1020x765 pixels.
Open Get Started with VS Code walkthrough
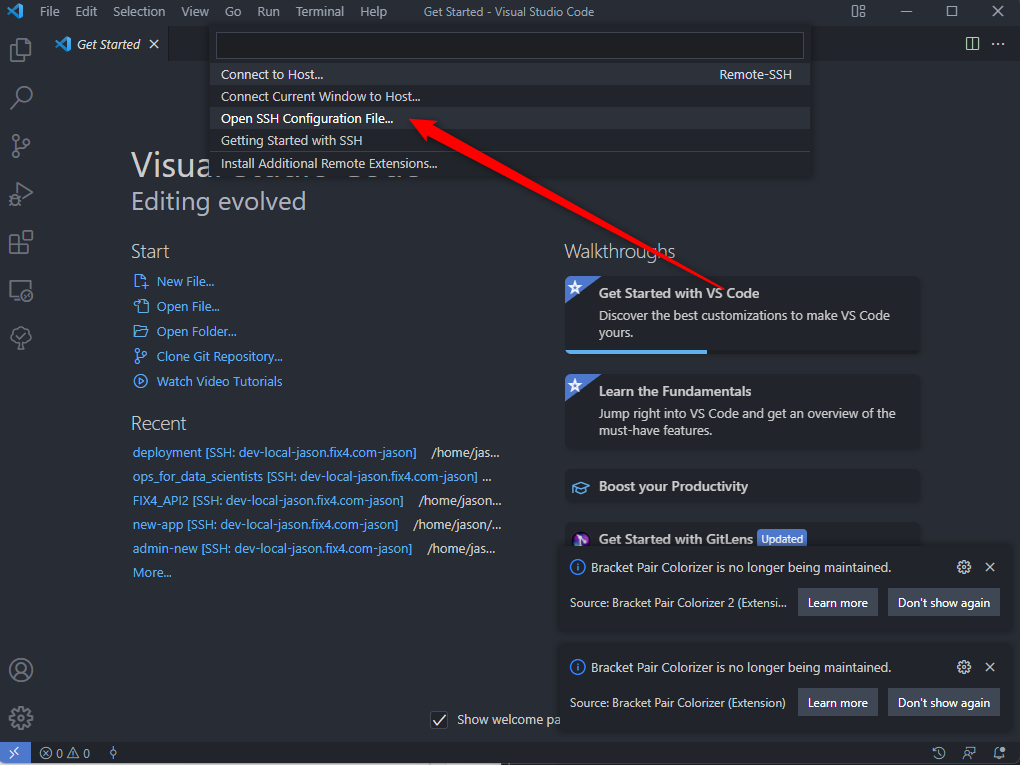coord(742,315)
